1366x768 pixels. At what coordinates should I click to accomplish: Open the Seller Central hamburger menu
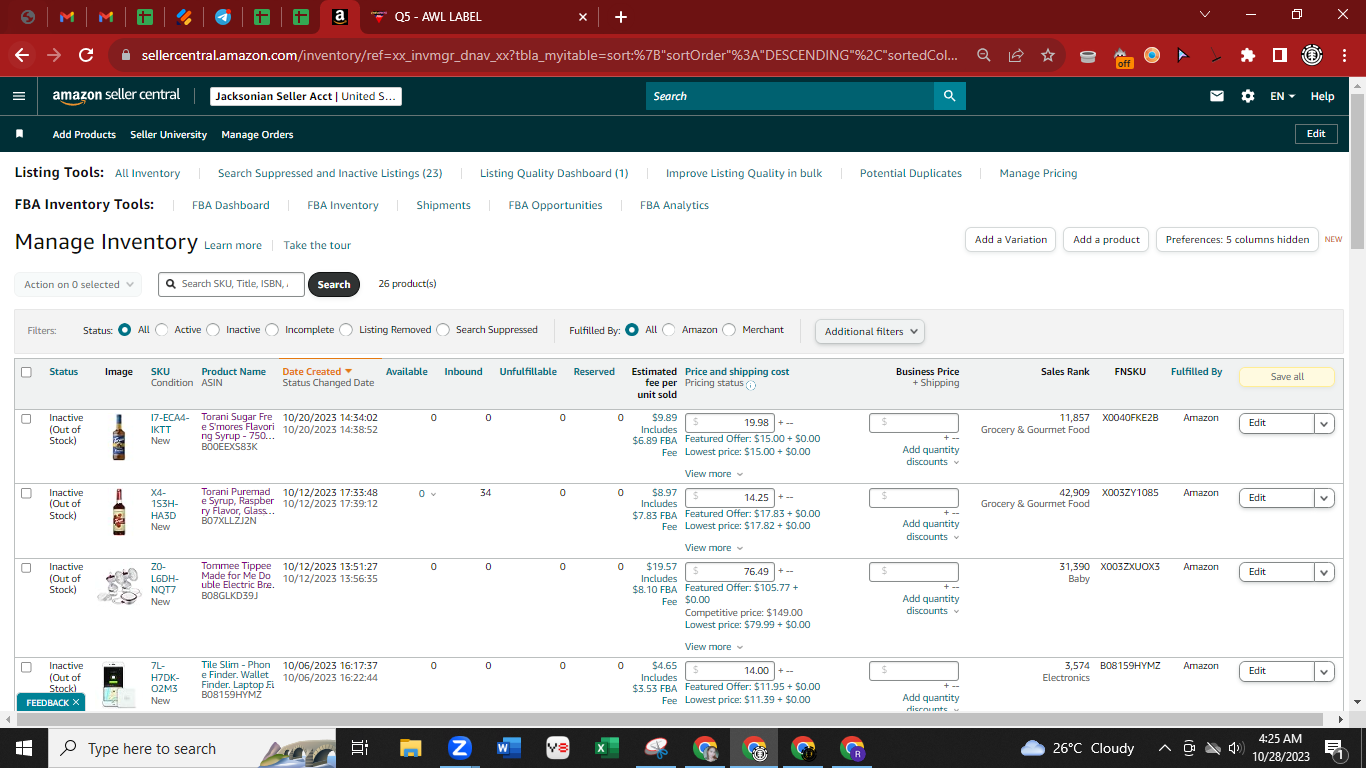pos(19,96)
